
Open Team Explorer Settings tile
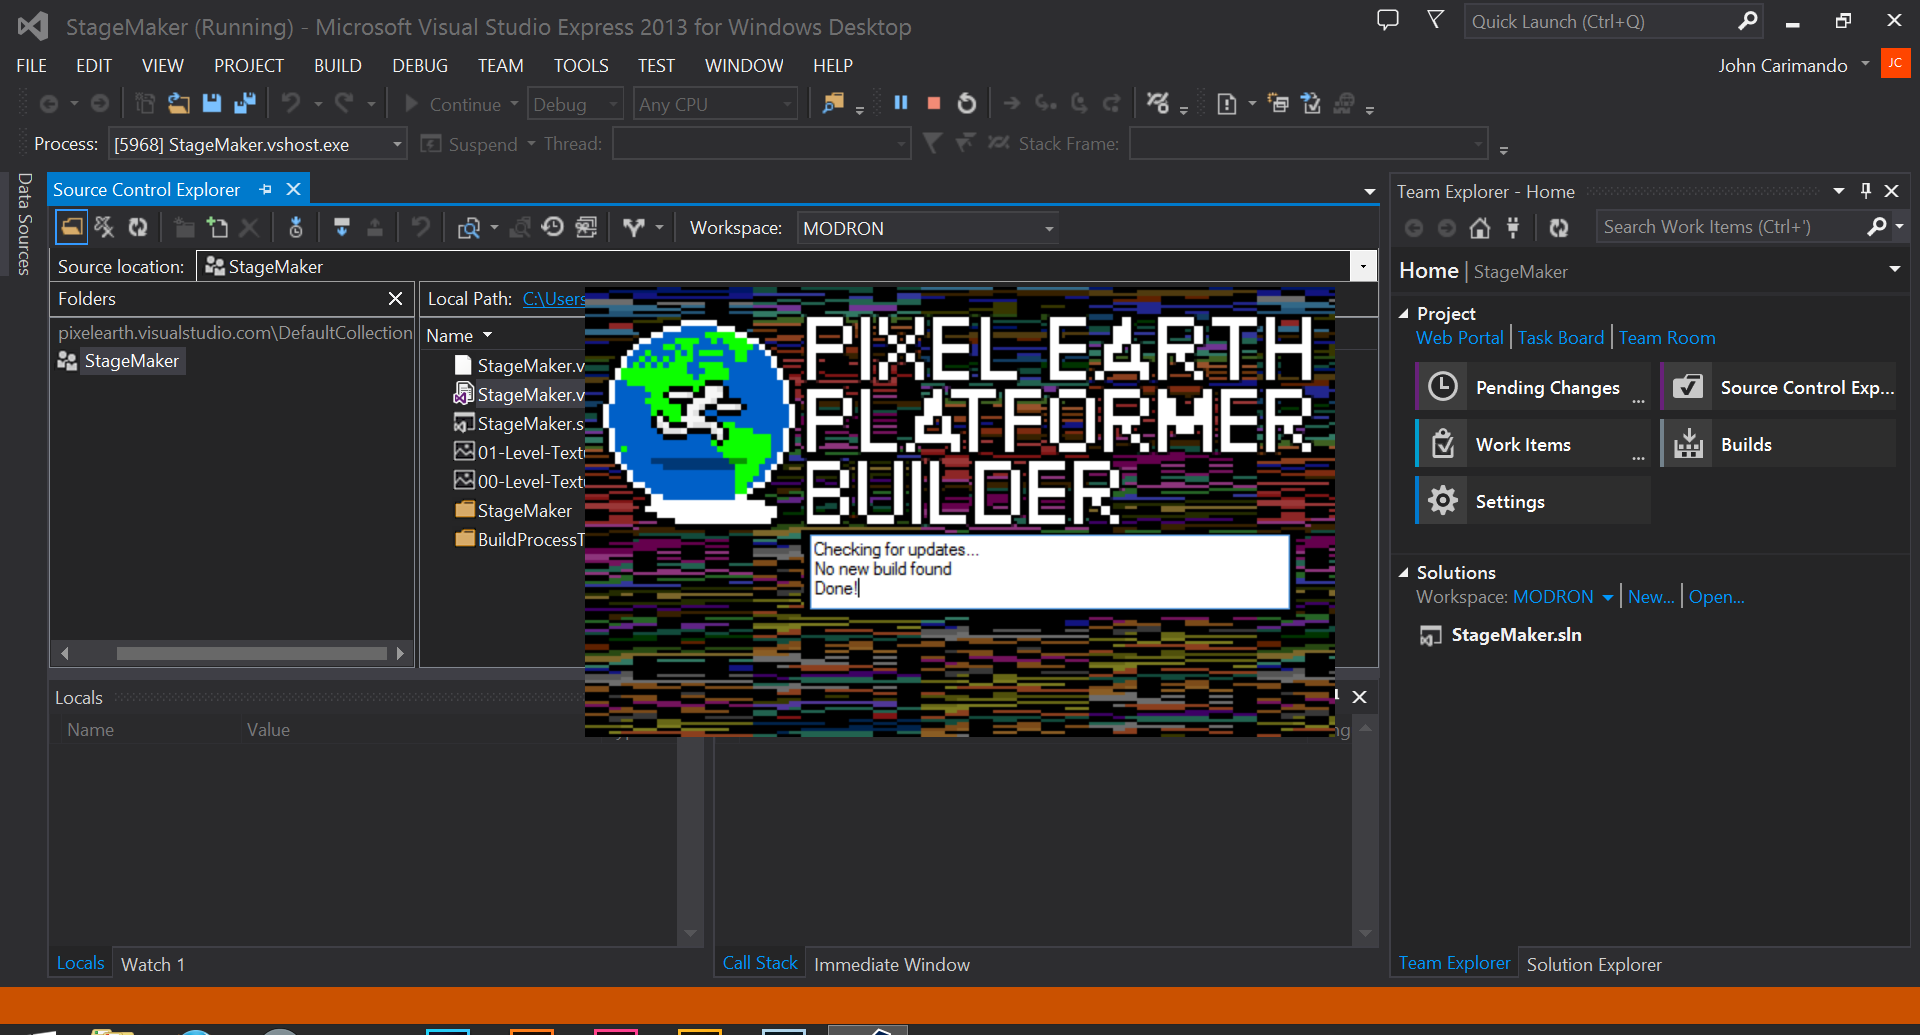pyautogui.click(x=1533, y=501)
